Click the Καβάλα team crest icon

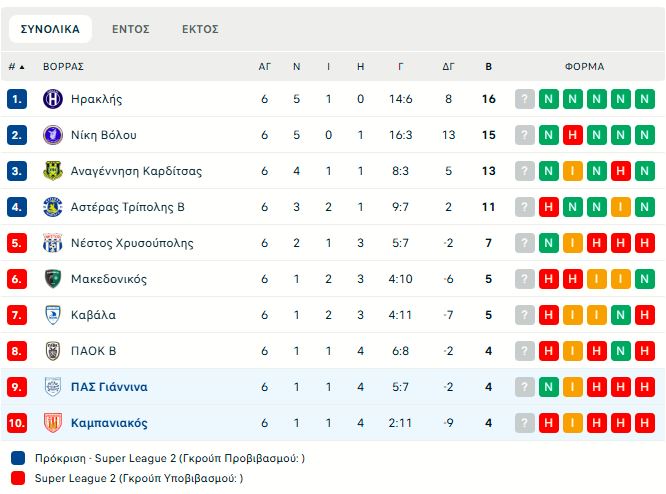[52, 315]
